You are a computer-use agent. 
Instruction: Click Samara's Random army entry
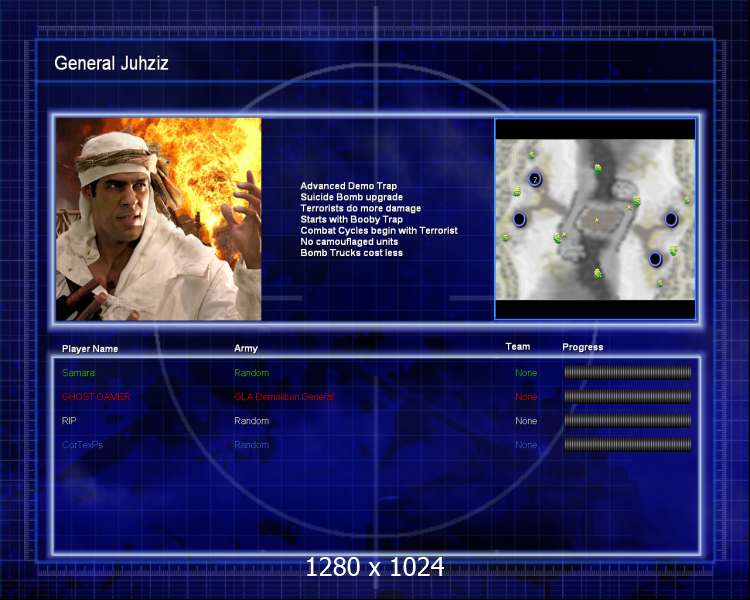coord(252,373)
